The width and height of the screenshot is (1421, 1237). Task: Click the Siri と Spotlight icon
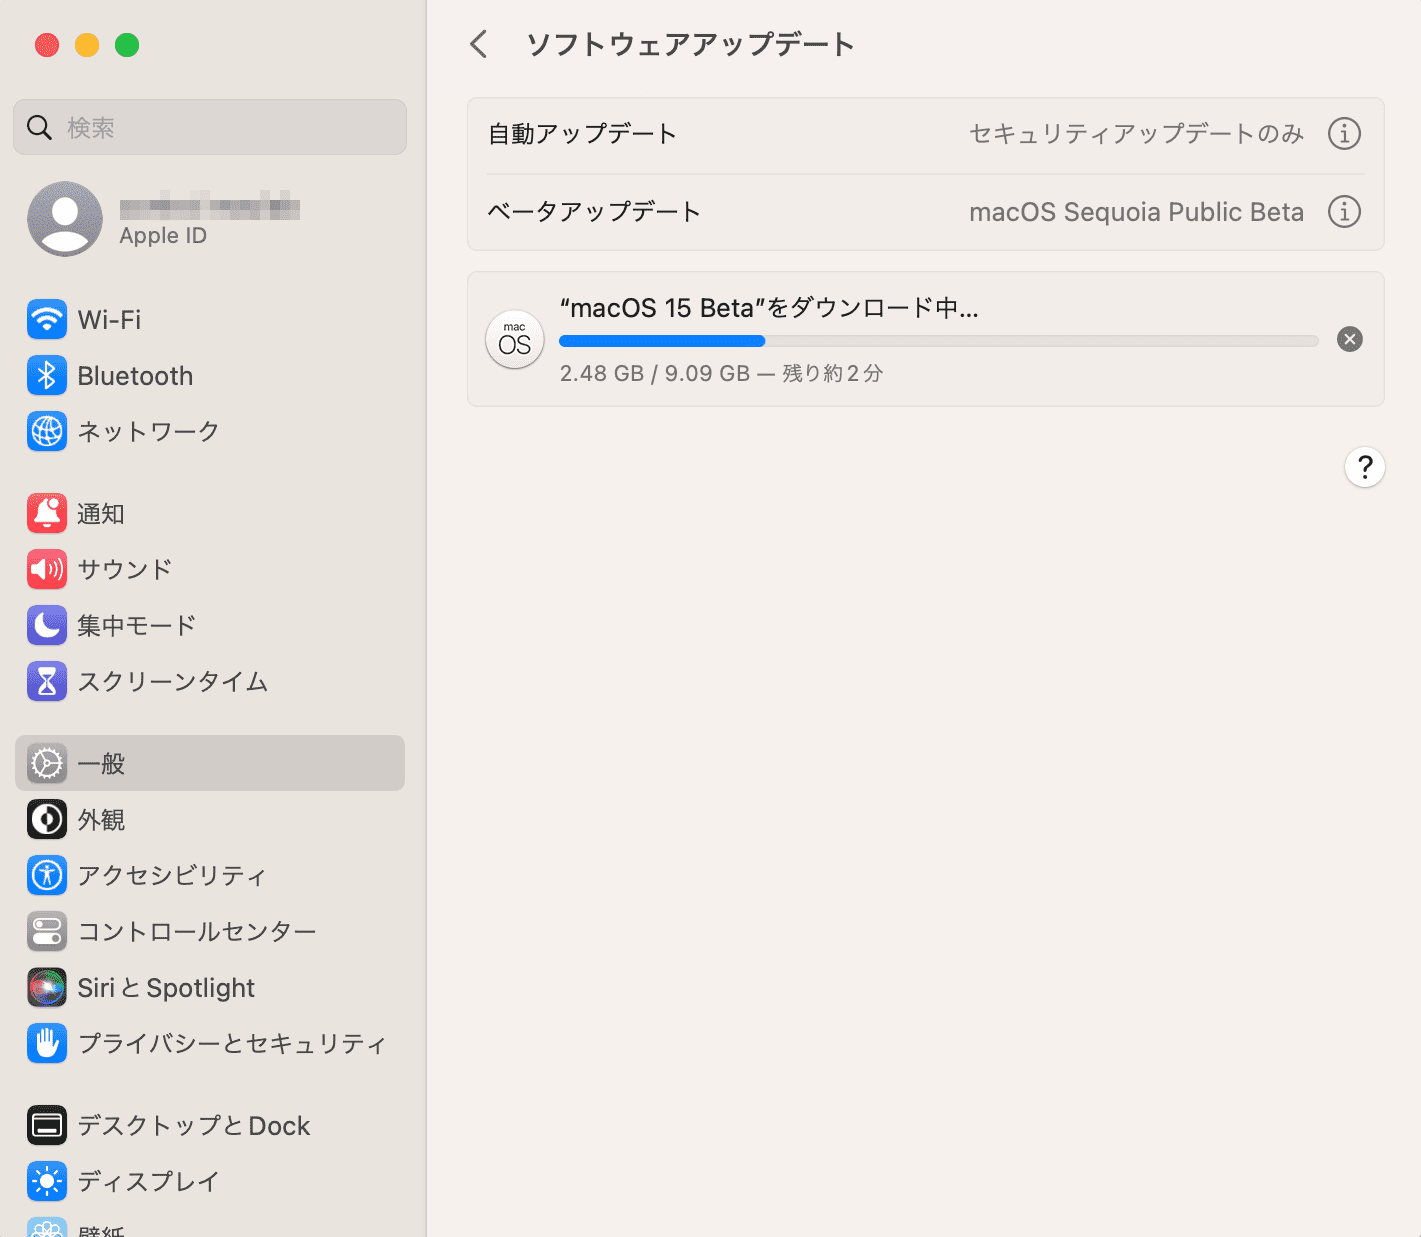[x=47, y=987]
